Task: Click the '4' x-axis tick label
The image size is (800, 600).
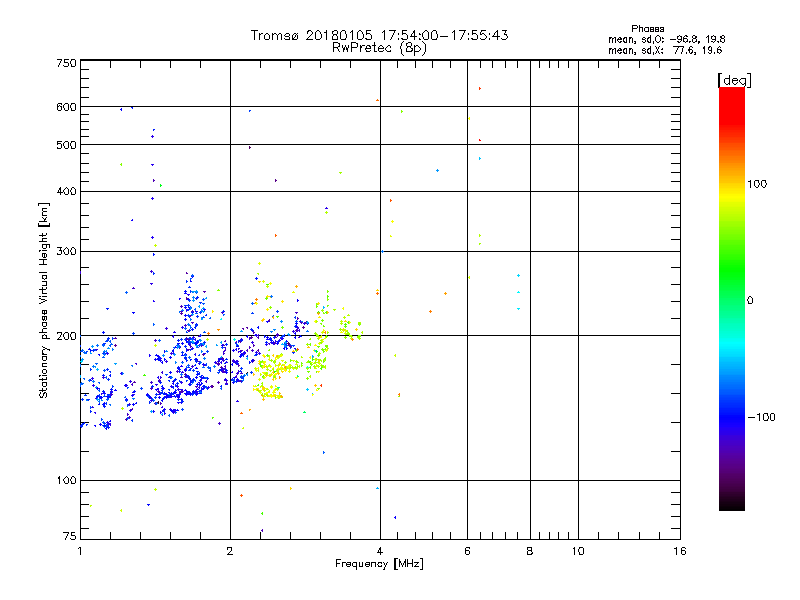Action: [x=380, y=551]
